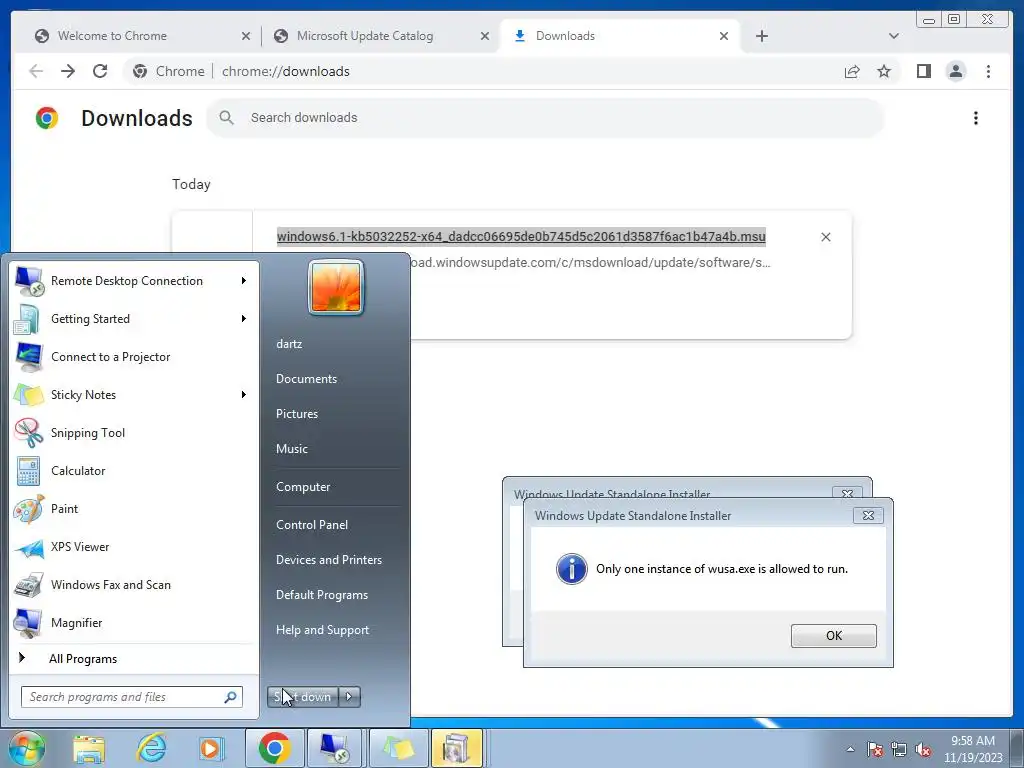Click Search programs and files box
Screen dimensions: 1024x768
tap(131, 697)
